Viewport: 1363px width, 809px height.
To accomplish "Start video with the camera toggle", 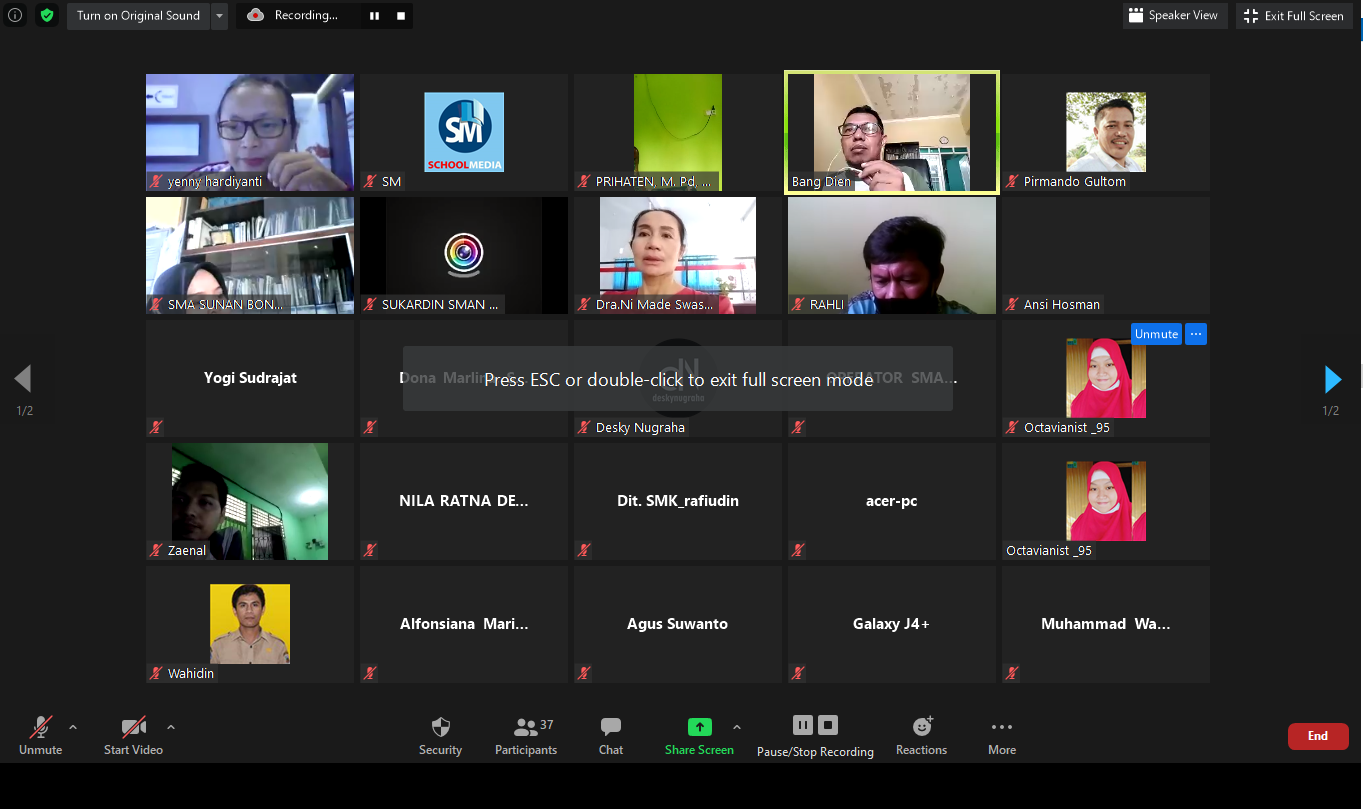I will pyautogui.click(x=133, y=727).
